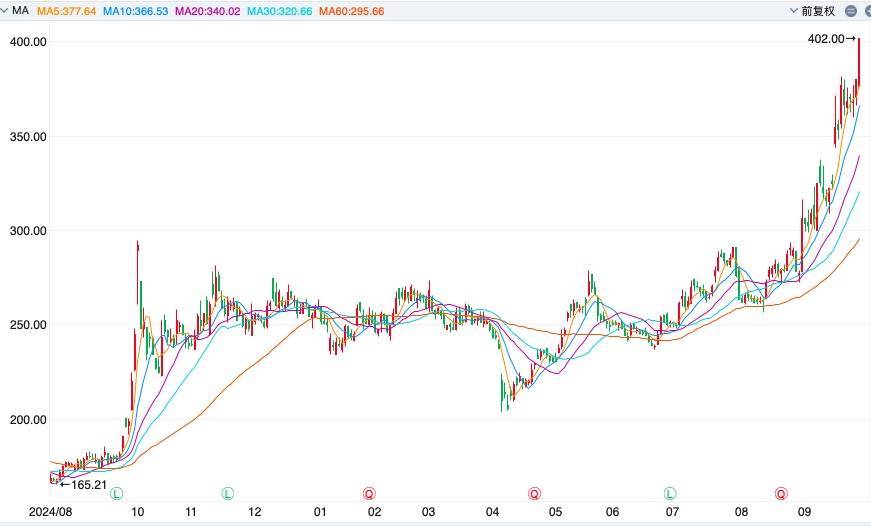Click the minus circle zoom-out icon
Image resolution: width=871 pixels, height=526 pixels.
850,11
